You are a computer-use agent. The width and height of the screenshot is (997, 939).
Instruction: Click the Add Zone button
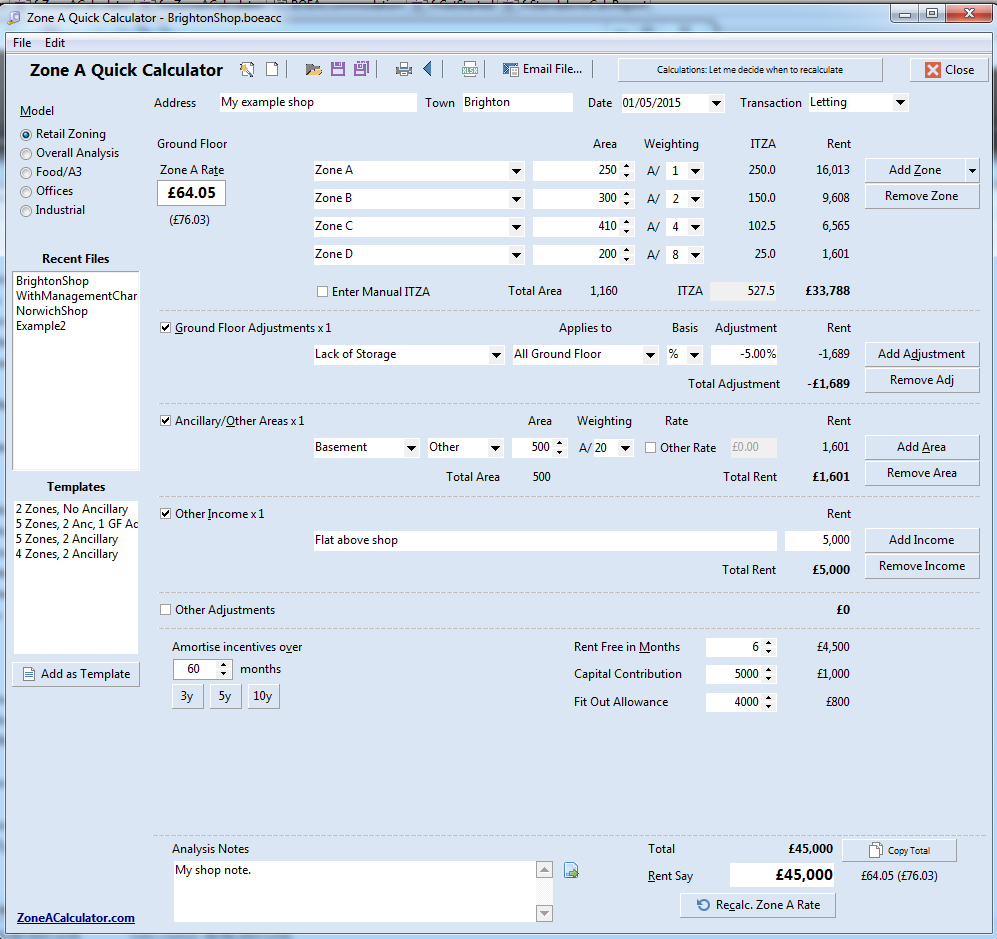tap(915, 170)
